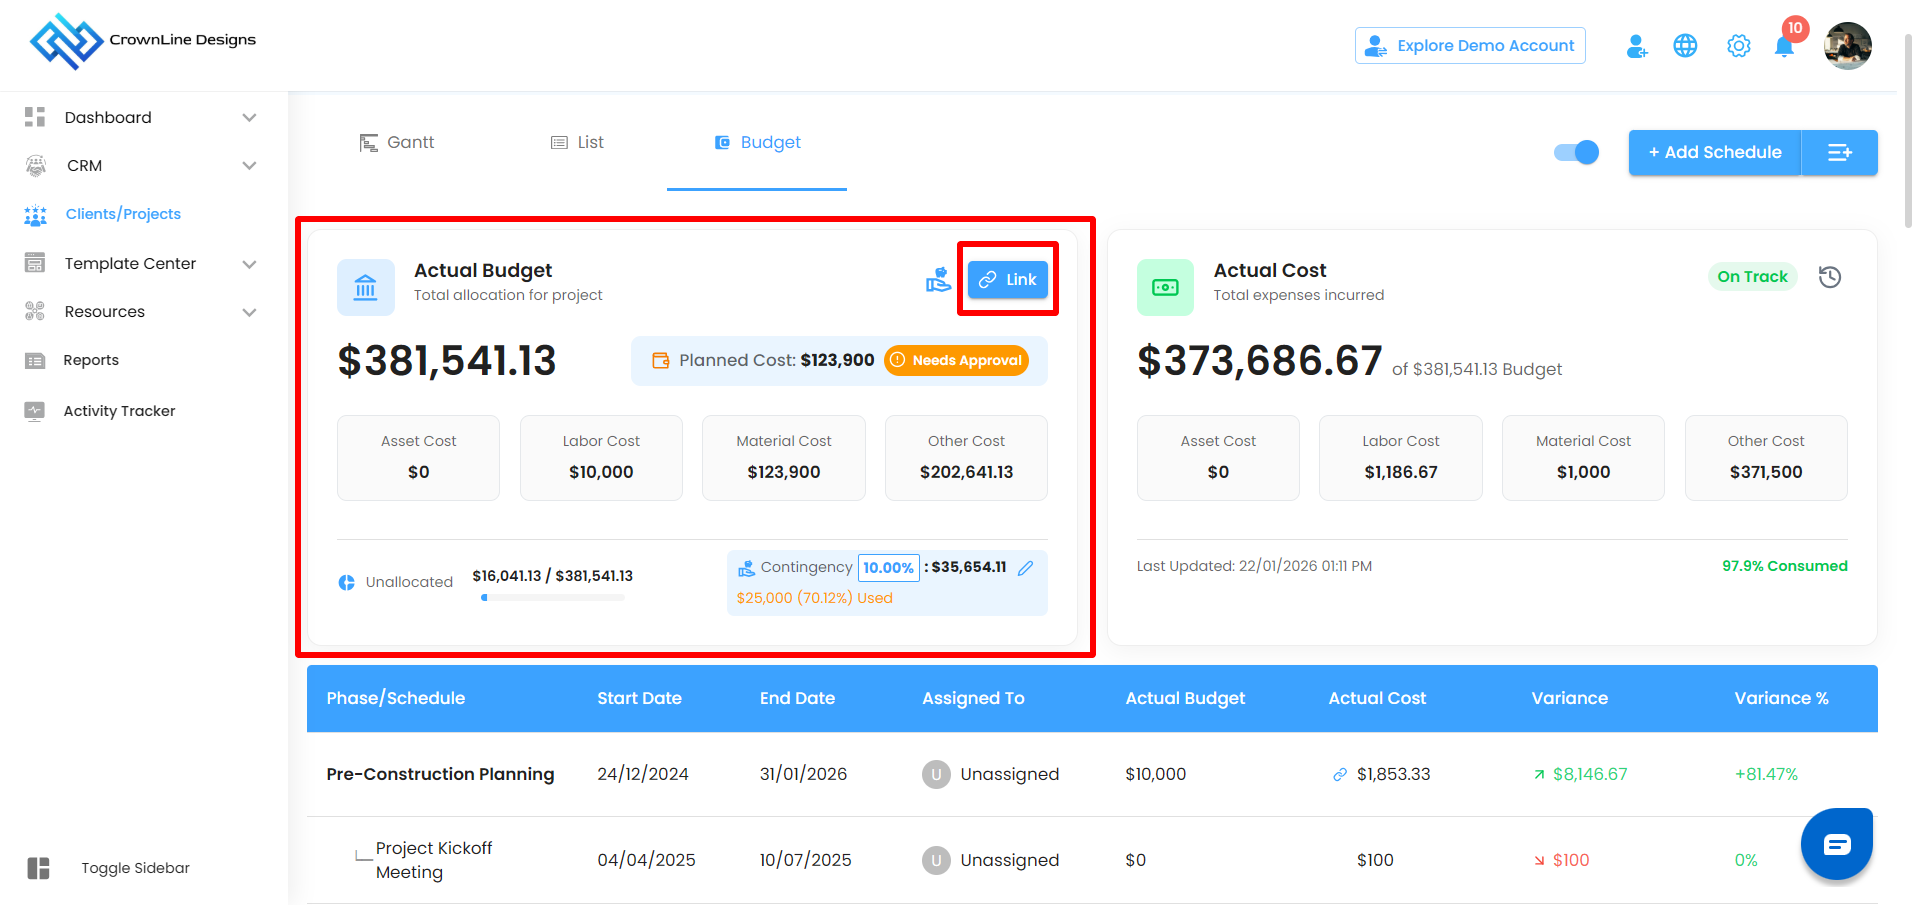Open the schedule list options icon button

tap(1840, 152)
